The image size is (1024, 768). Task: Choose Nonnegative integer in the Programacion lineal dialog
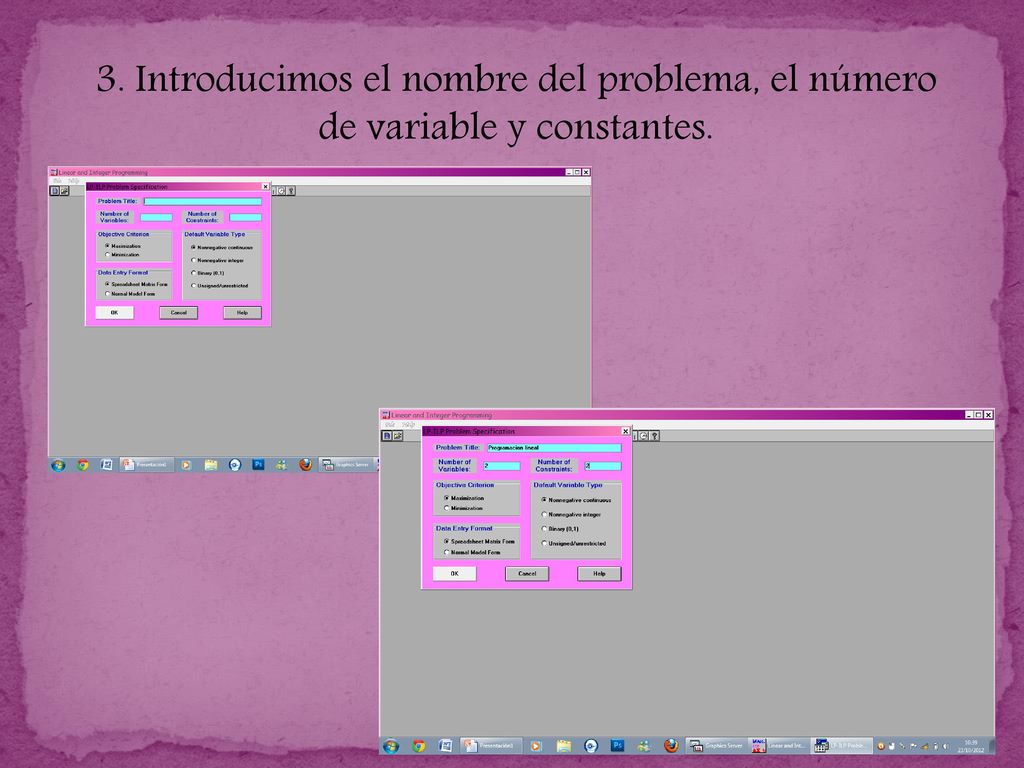tap(571, 515)
